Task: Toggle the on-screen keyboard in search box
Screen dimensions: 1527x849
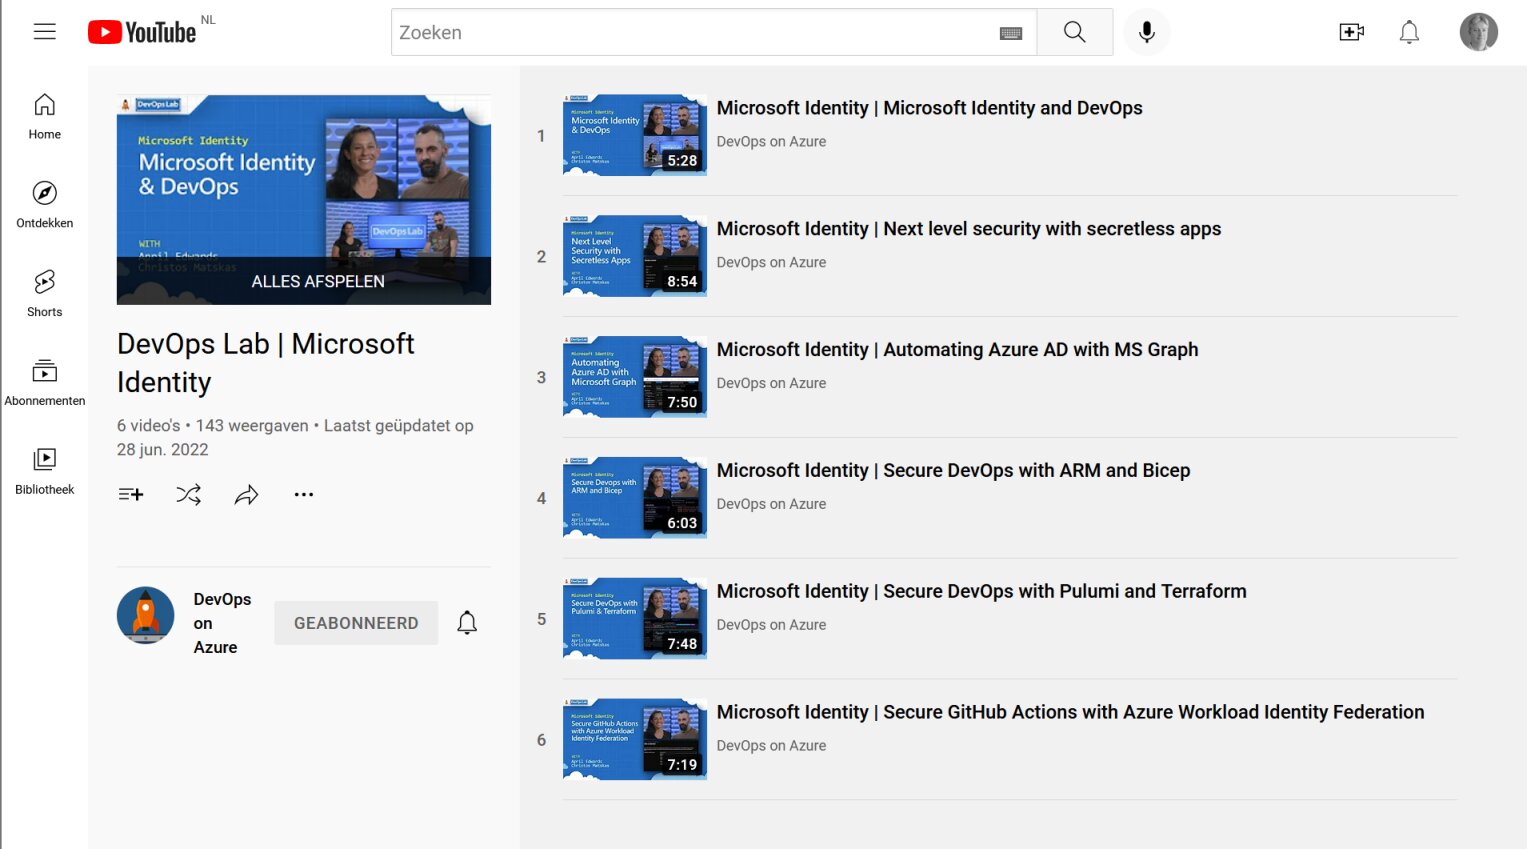Action: click(x=1010, y=33)
